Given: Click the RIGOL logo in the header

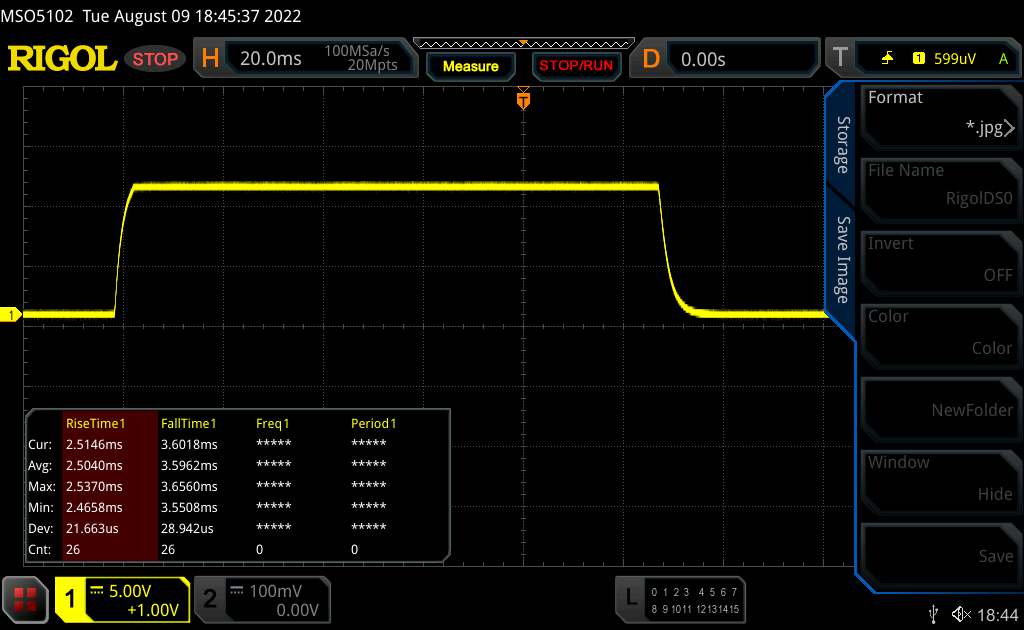Looking at the screenshot, I should point(62,59).
